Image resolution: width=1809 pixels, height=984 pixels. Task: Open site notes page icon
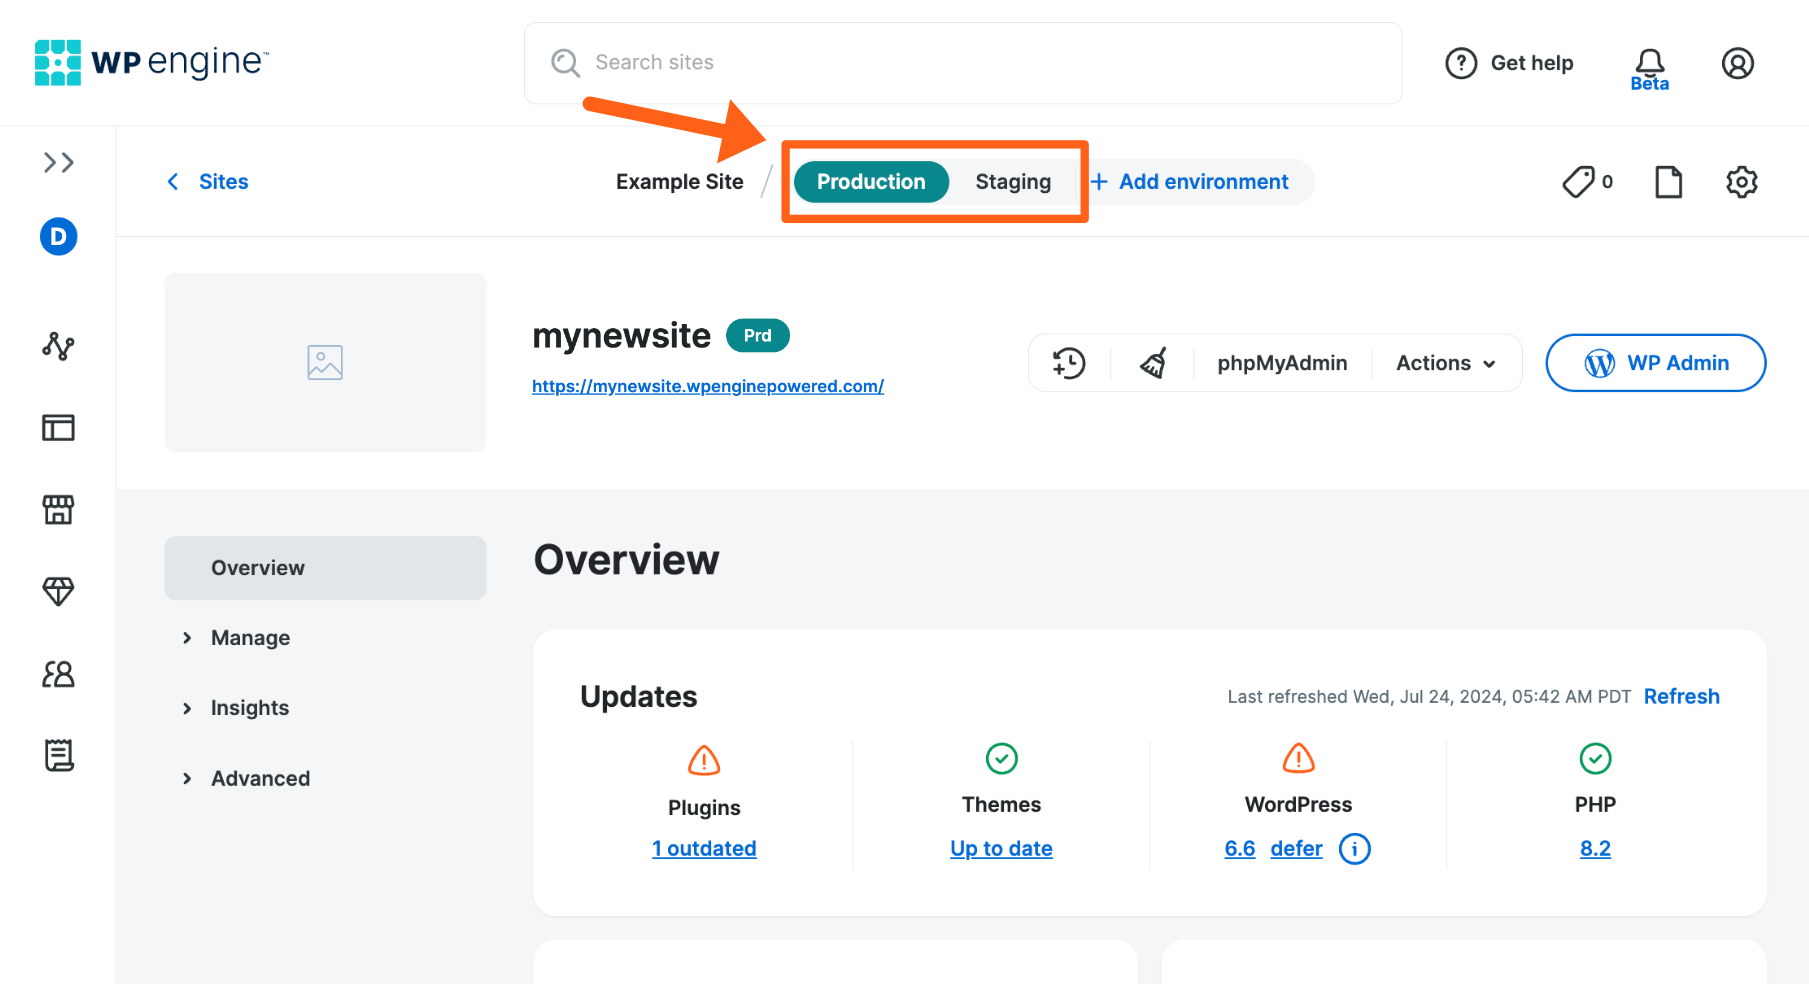[1667, 181]
